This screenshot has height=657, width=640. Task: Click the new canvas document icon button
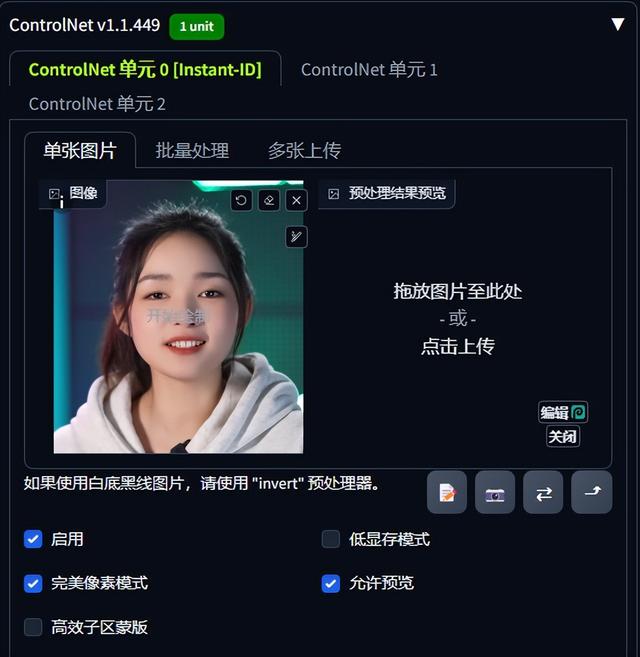click(447, 492)
